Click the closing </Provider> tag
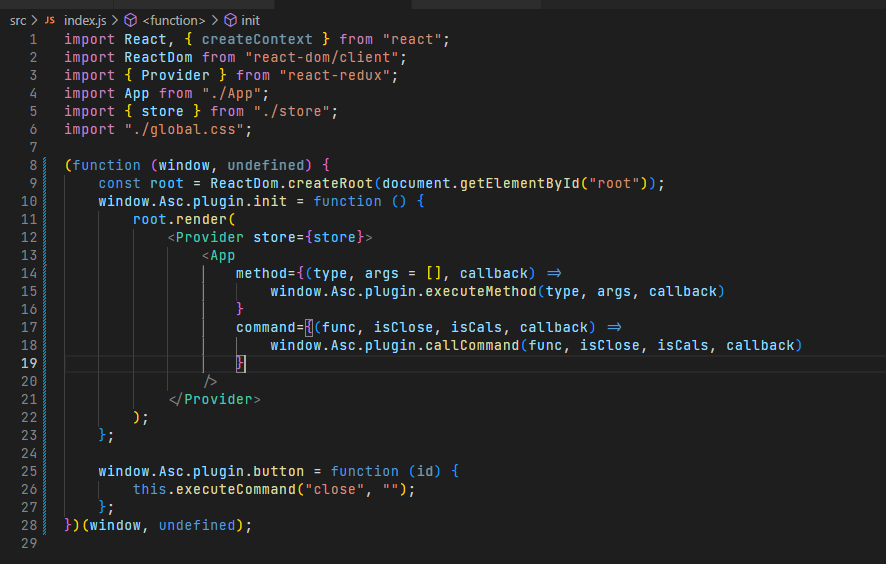The image size is (886, 564). coord(215,400)
